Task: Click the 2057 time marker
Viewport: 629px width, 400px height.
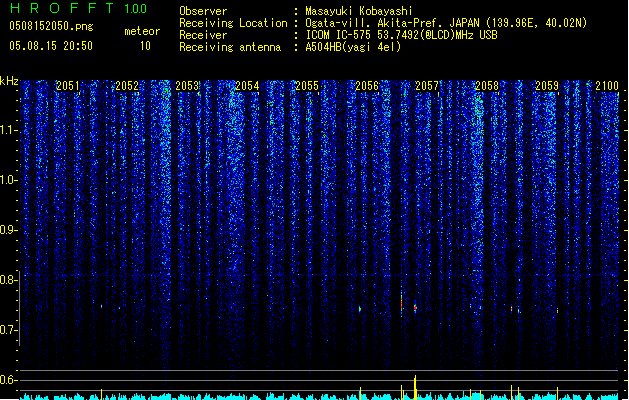Action: pos(427,85)
